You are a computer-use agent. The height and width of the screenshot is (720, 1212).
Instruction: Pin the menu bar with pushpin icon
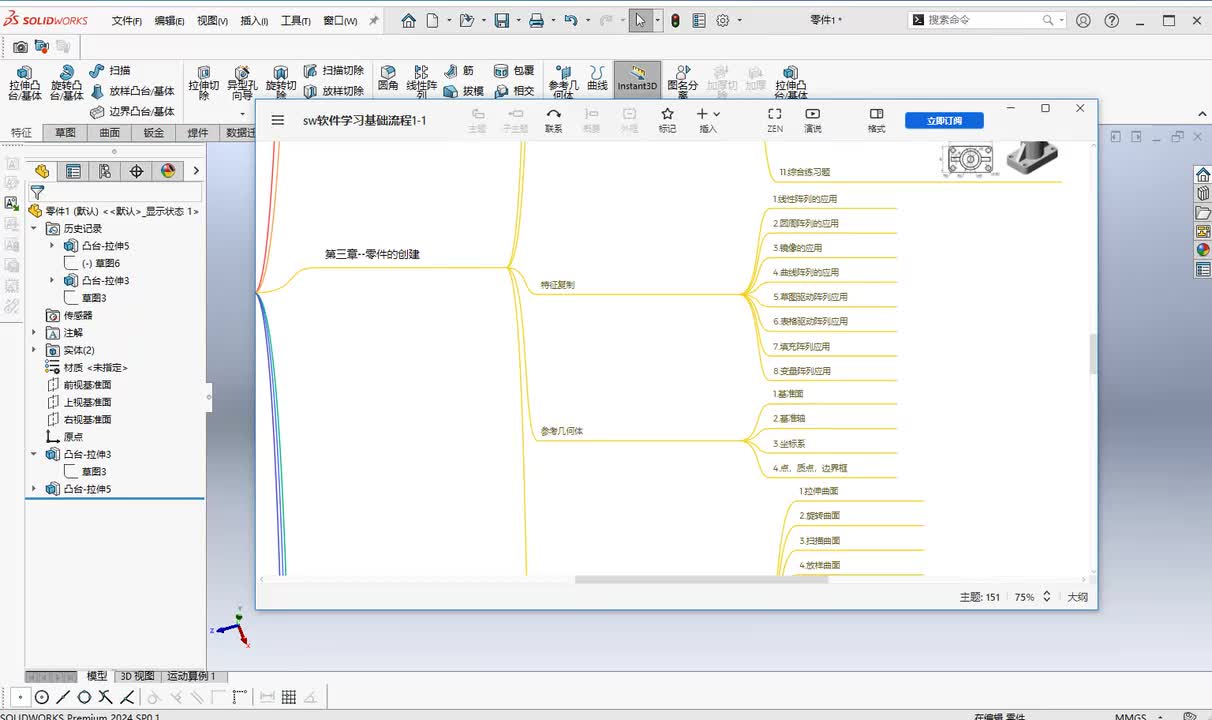(x=374, y=20)
